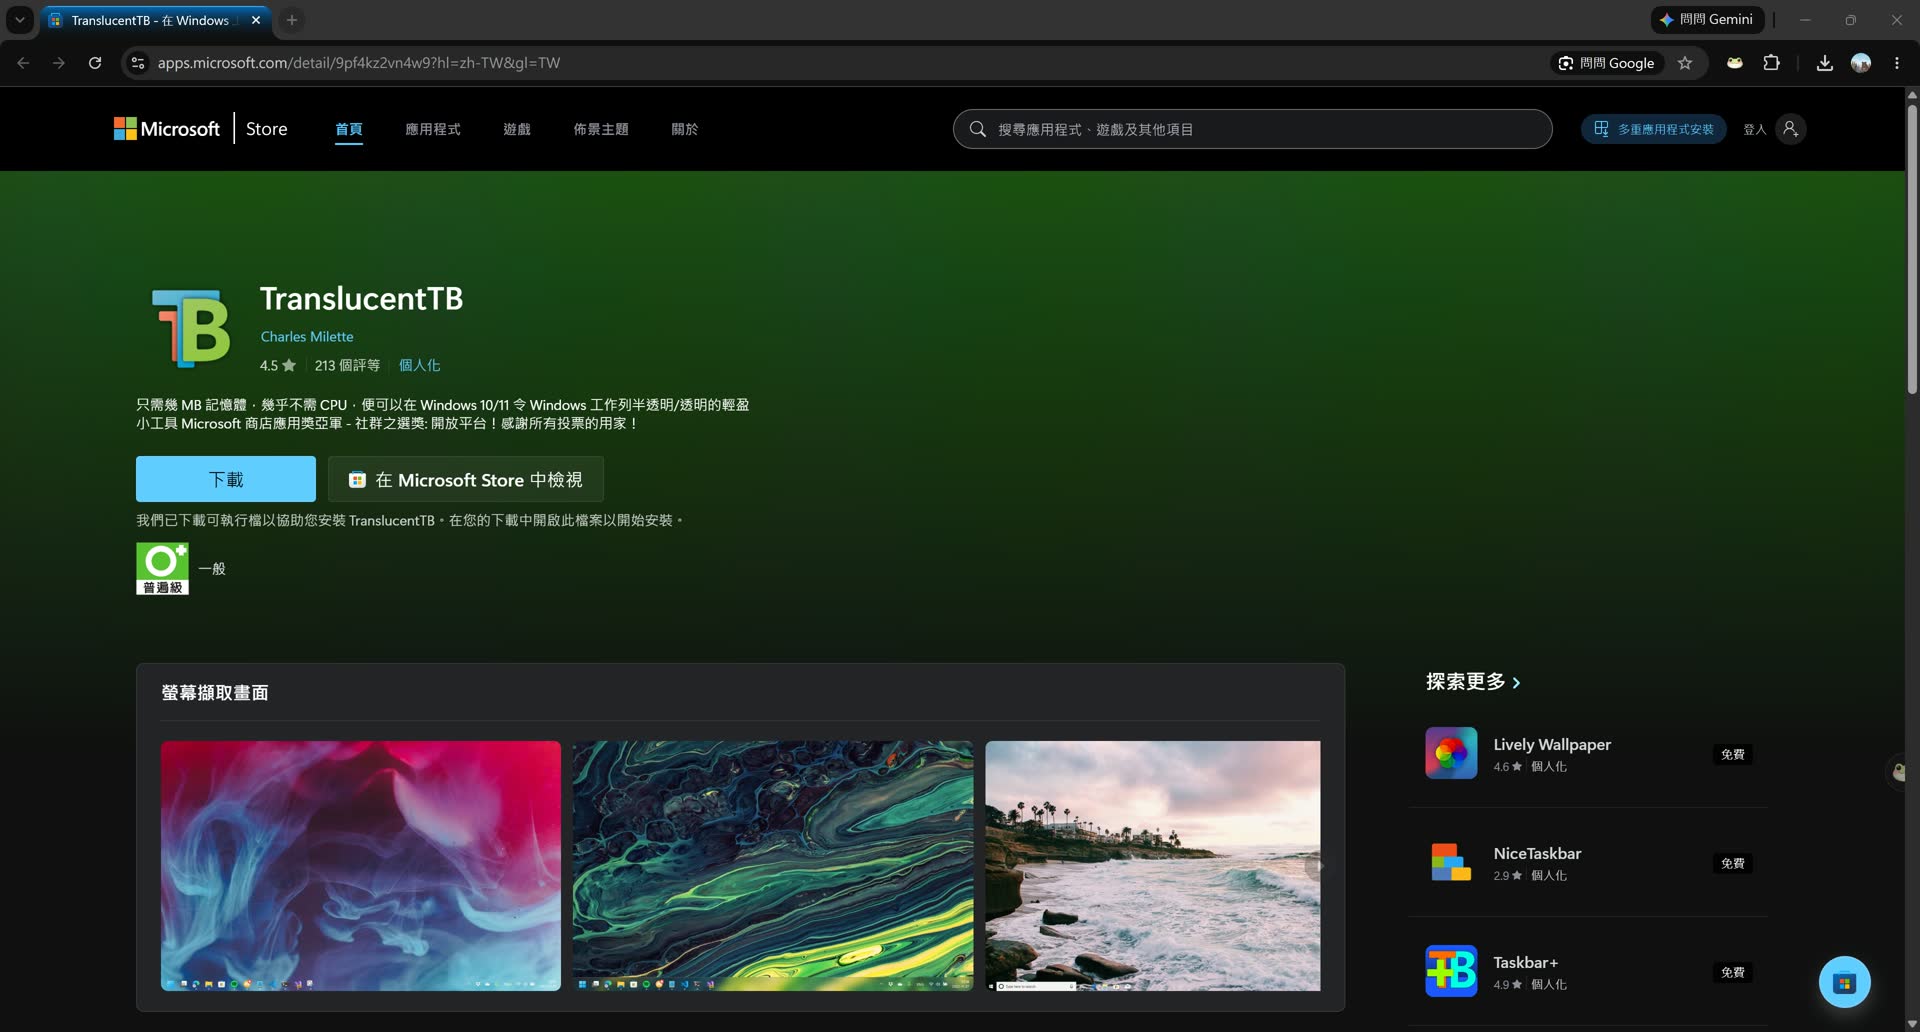Bookmark this page with the star icon
Viewport: 1920px width, 1032px height.
(1685, 63)
